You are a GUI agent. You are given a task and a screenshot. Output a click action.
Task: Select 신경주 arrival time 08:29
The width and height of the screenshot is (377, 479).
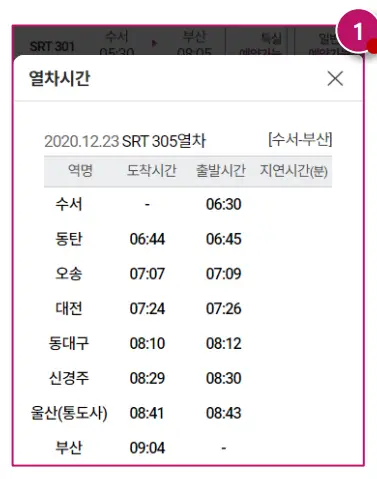click(147, 378)
